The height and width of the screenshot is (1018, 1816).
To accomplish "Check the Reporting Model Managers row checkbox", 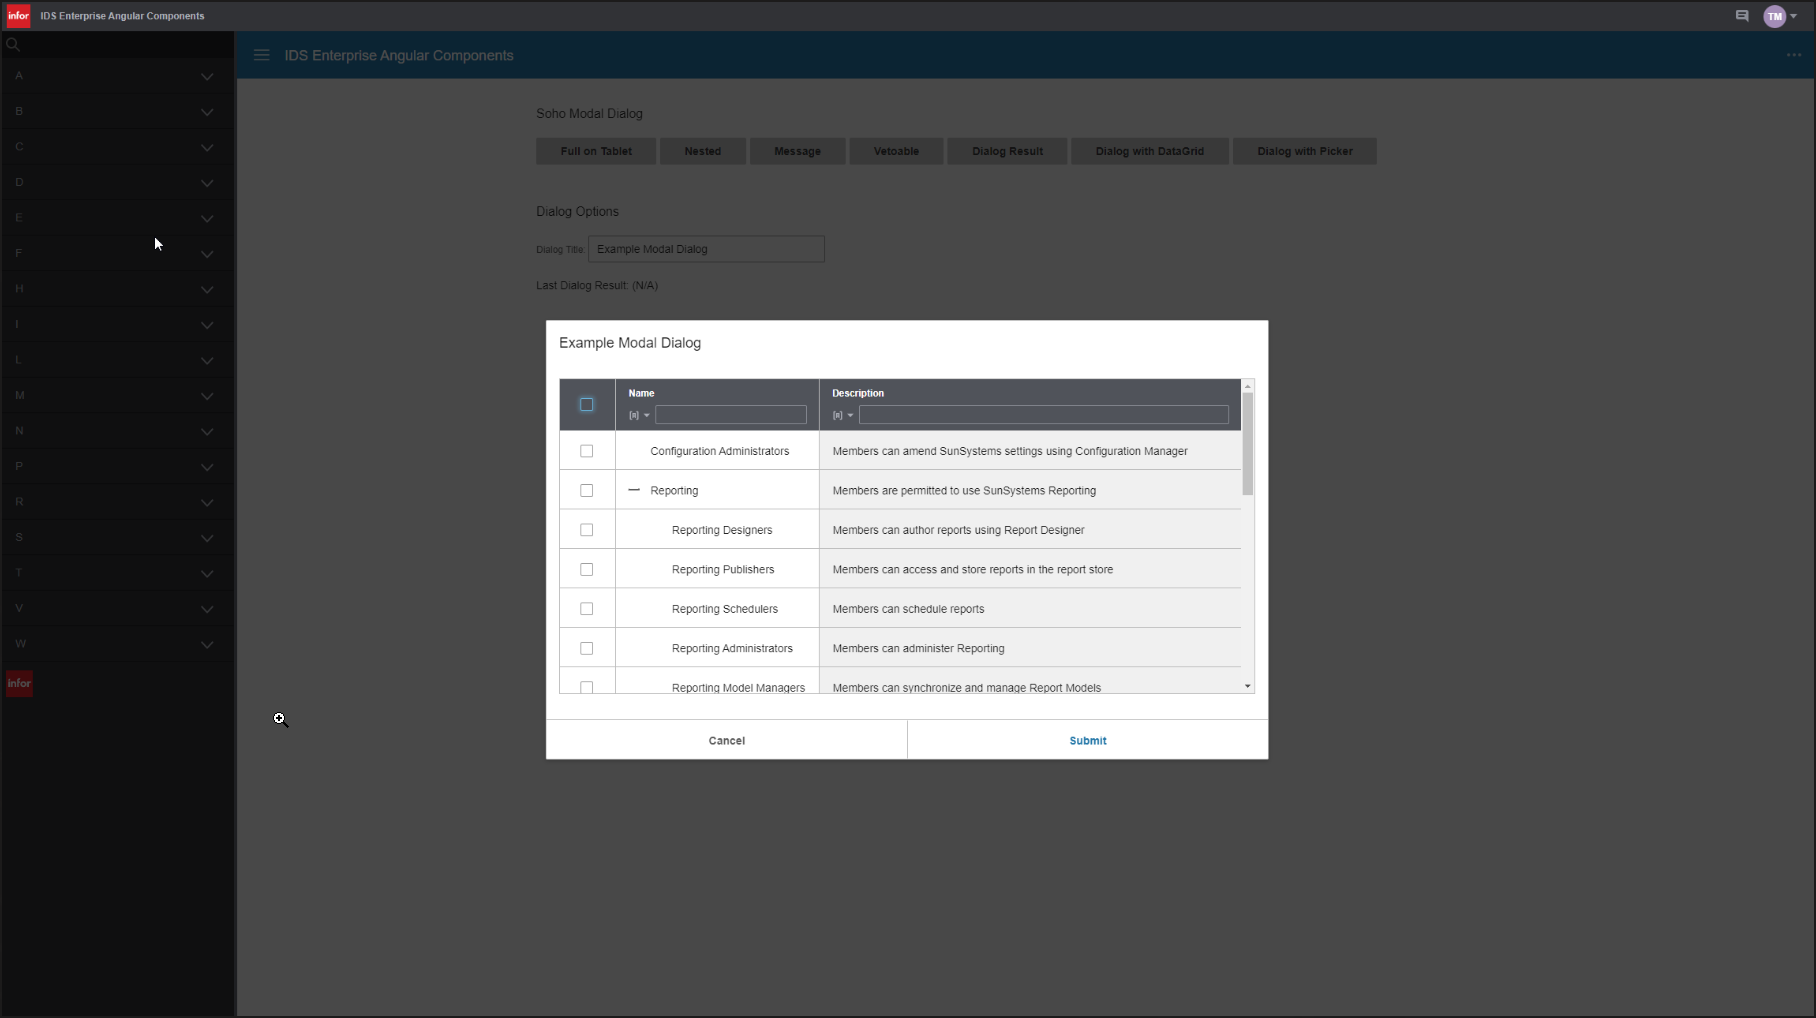I will click(587, 687).
